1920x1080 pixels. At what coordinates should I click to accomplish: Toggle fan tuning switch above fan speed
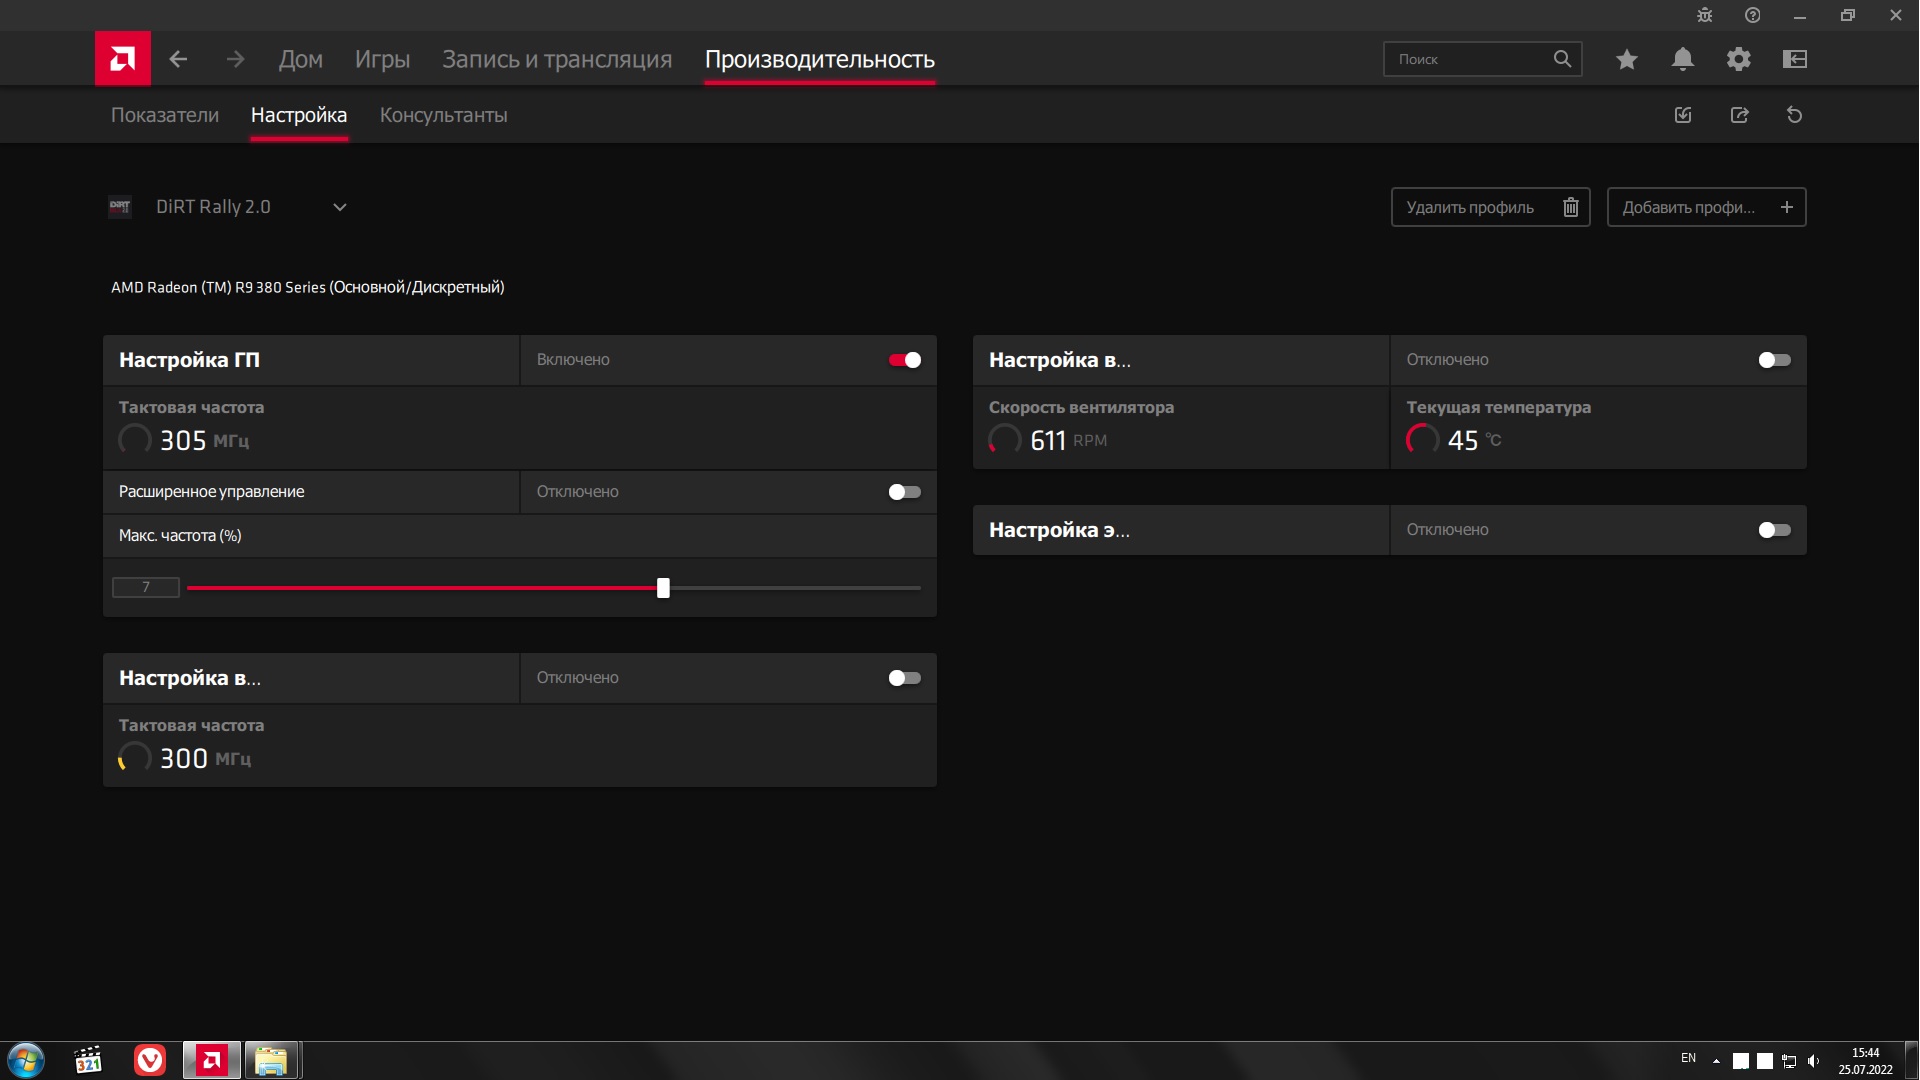[1775, 360]
